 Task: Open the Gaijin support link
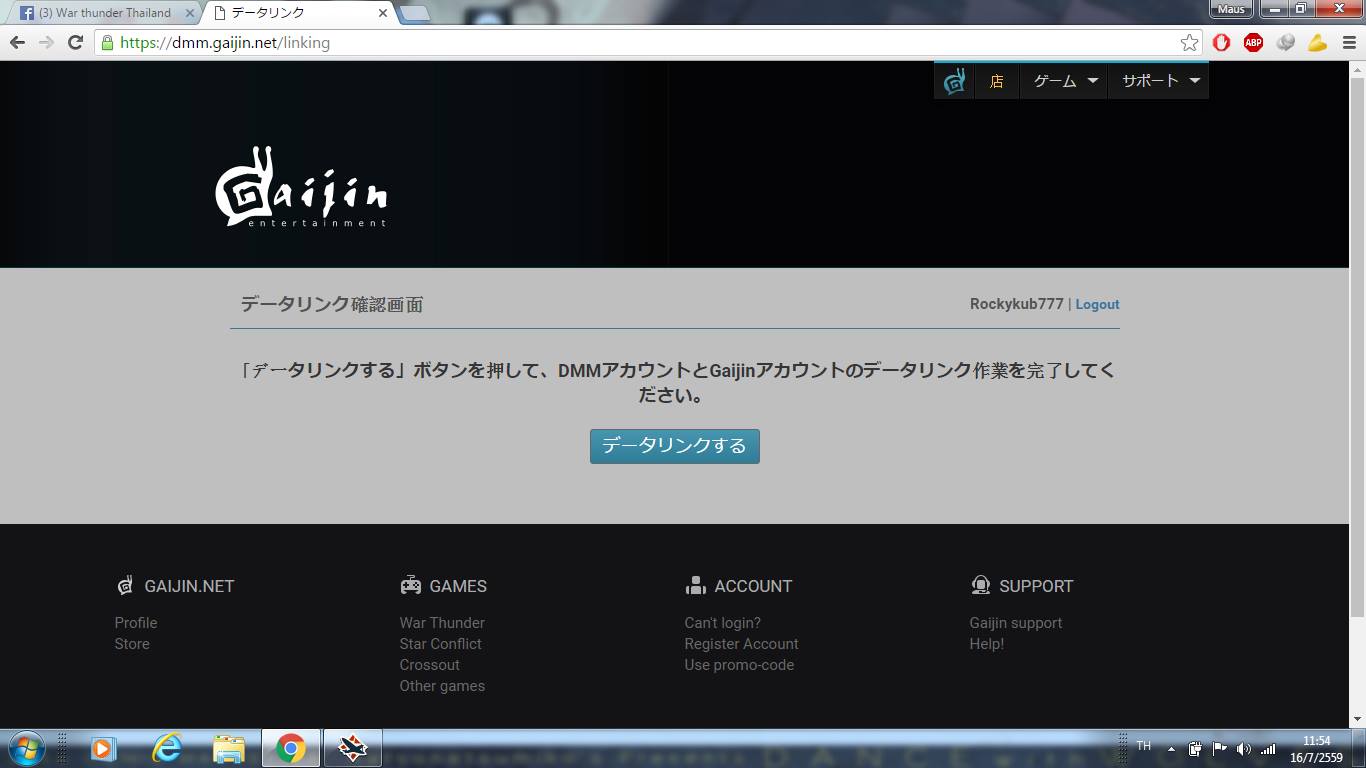point(1015,623)
